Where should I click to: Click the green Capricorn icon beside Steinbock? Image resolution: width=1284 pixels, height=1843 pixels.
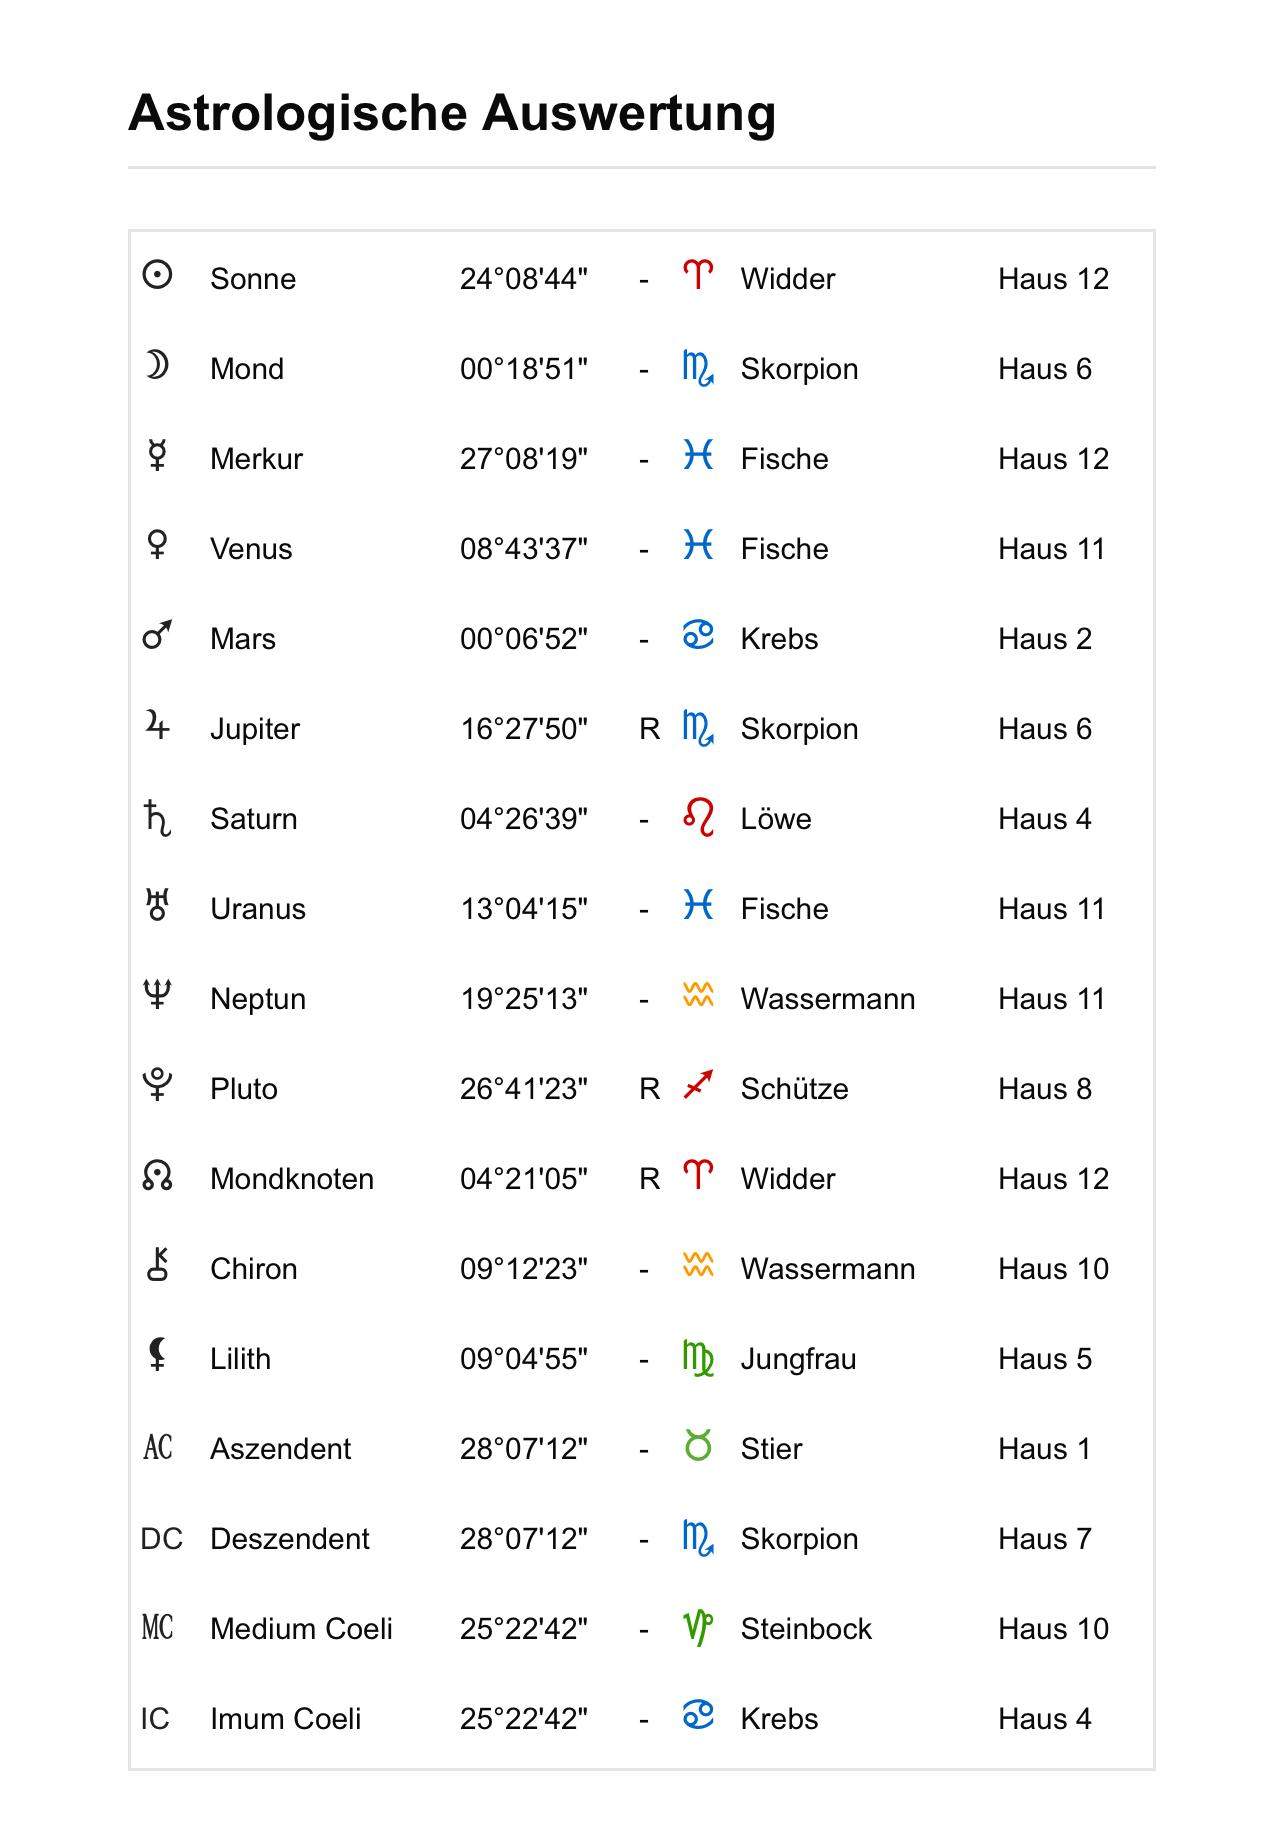698,1627
